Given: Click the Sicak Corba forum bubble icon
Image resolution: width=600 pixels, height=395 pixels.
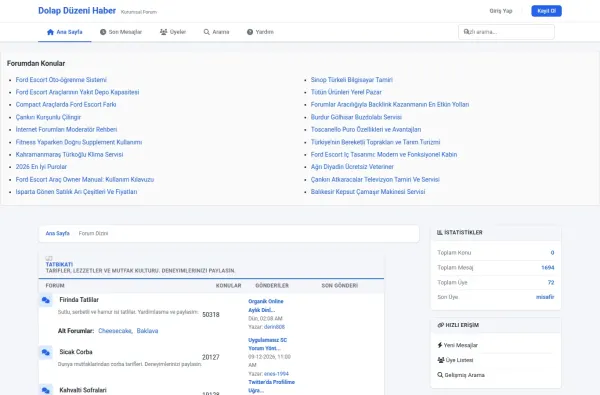Looking at the screenshot, I should coord(46,353).
